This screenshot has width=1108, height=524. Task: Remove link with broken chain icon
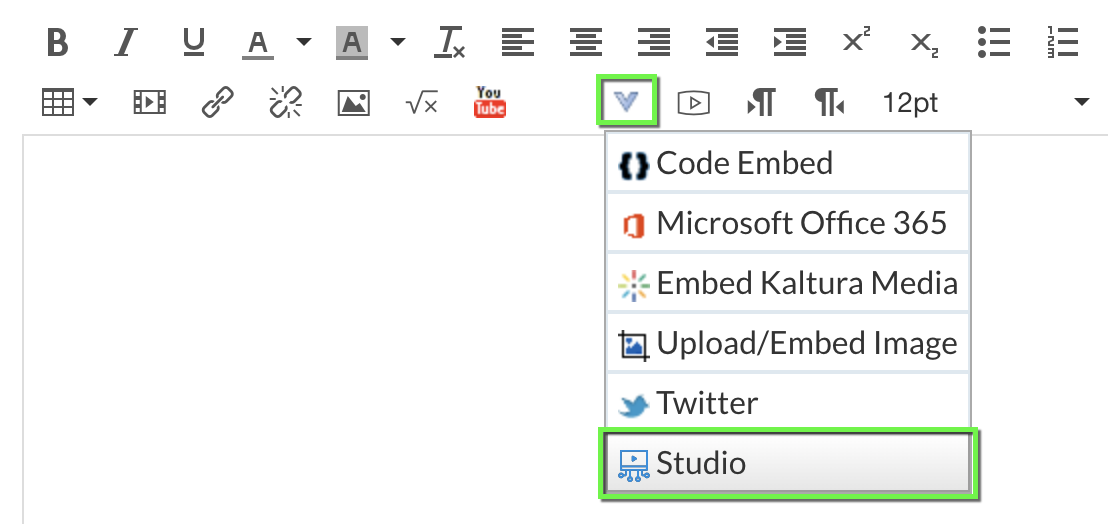[x=286, y=103]
